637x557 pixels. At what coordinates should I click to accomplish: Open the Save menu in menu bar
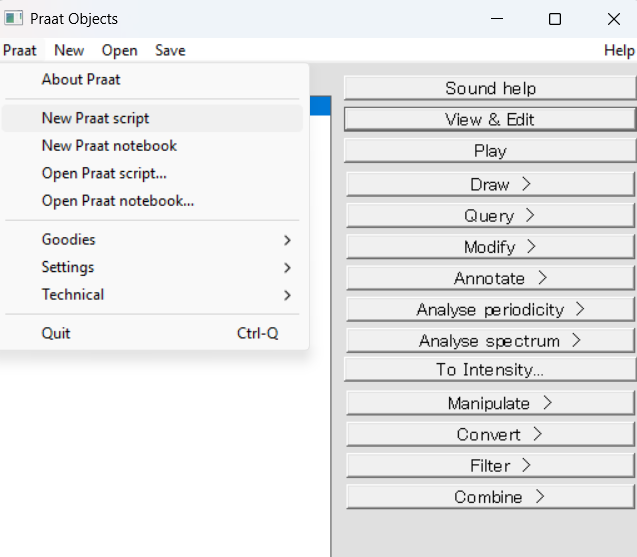pyautogui.click(x=170, y=50)
